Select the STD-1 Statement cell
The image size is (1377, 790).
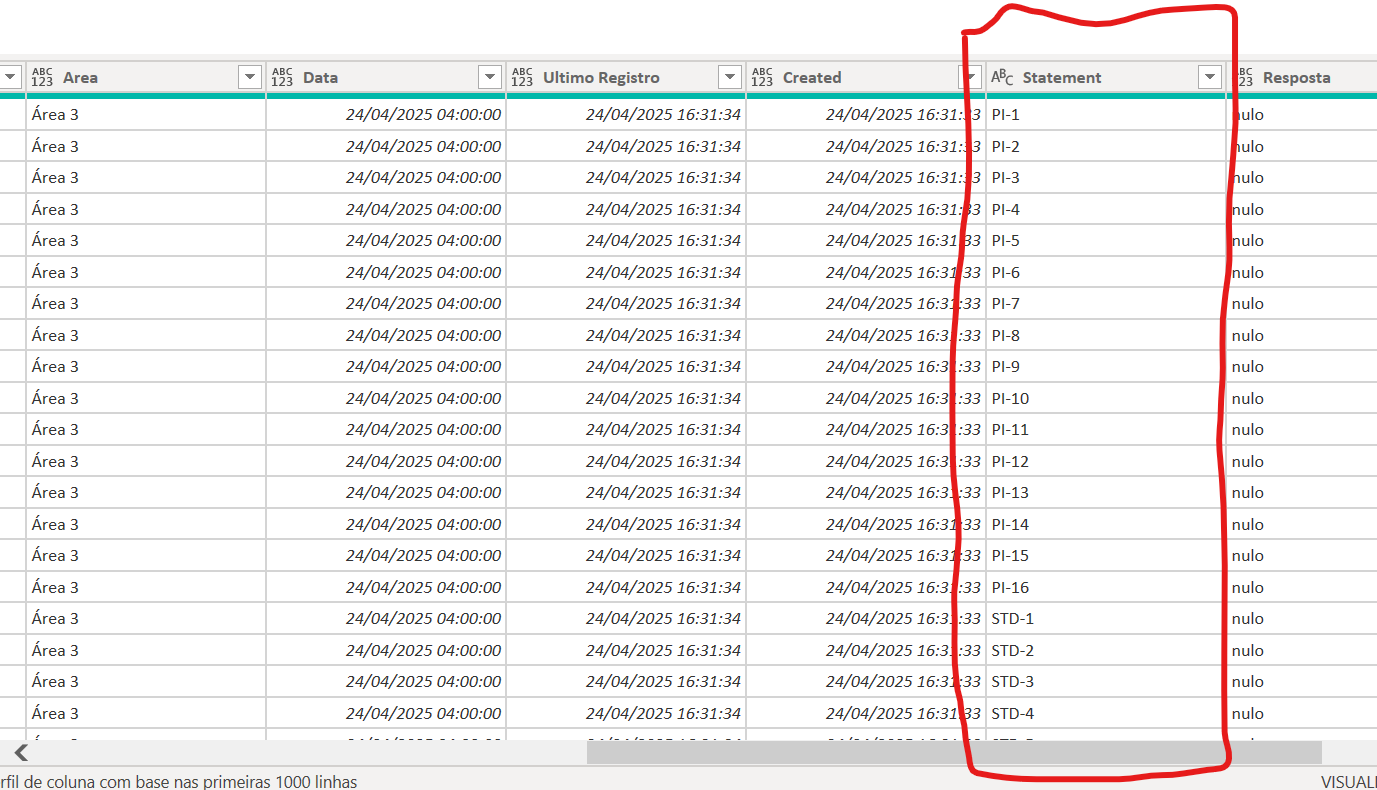(x=1106, y=619)
